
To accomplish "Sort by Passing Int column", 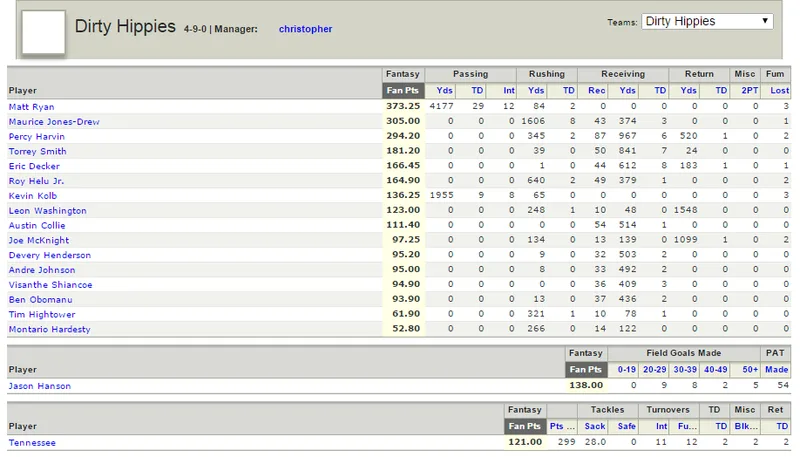I will 509,90.
